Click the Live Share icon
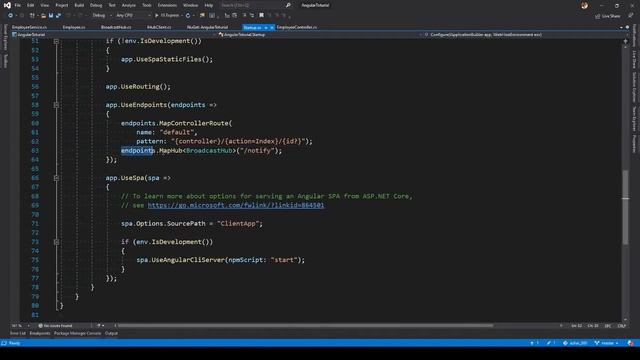The width and height of the screenshot is (640, 360). [598, 16]
